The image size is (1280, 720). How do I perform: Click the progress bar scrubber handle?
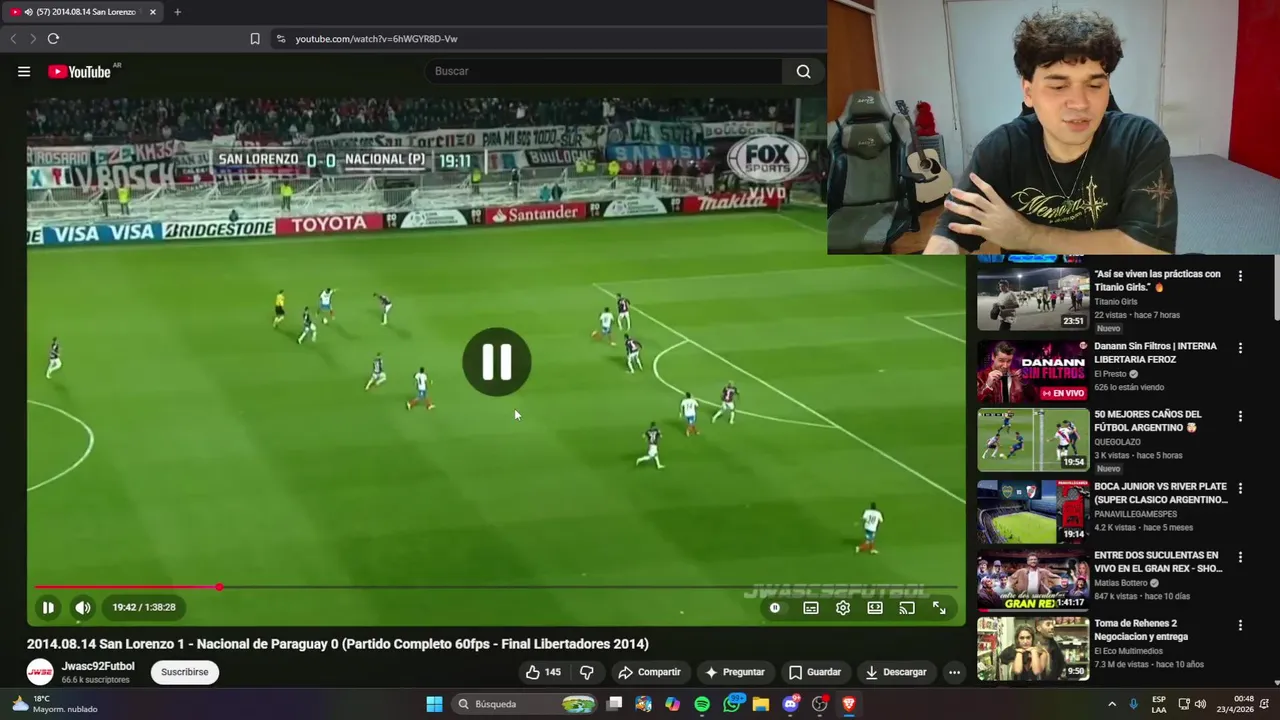[219, 587]
